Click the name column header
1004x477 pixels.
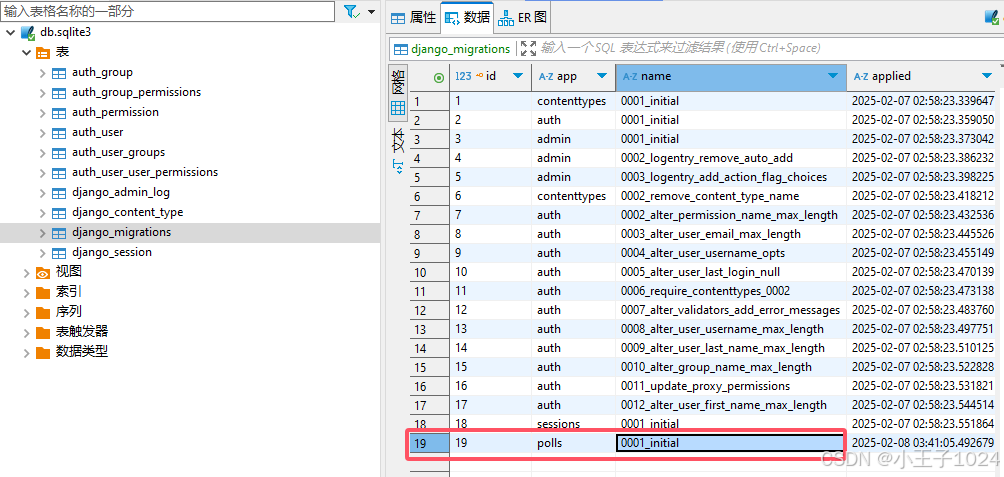click(x=731, y=76)
